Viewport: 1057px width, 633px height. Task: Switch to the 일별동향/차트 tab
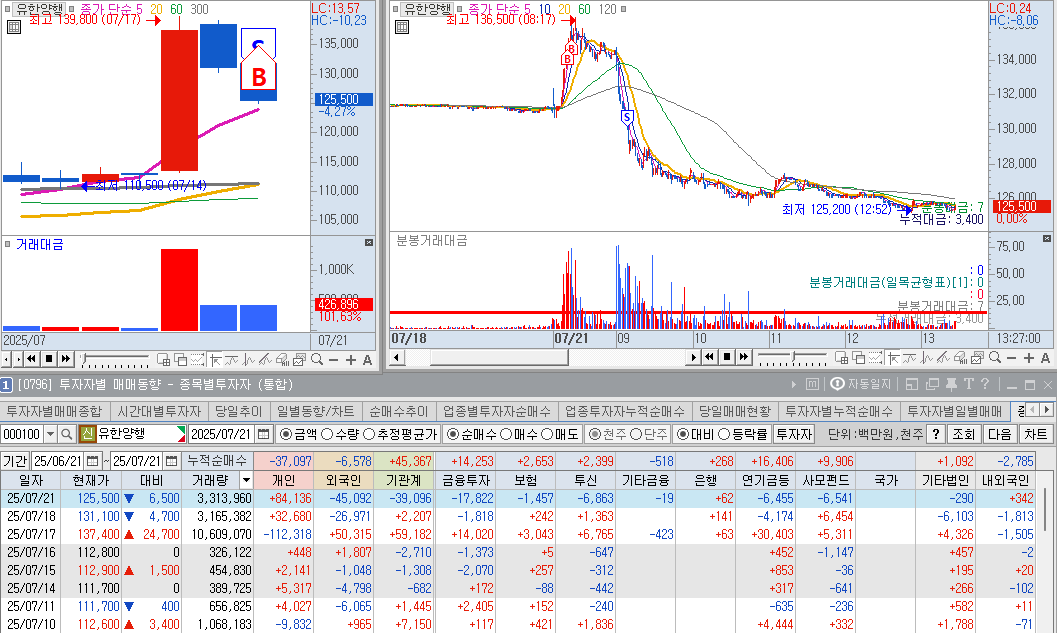point(315,411)
